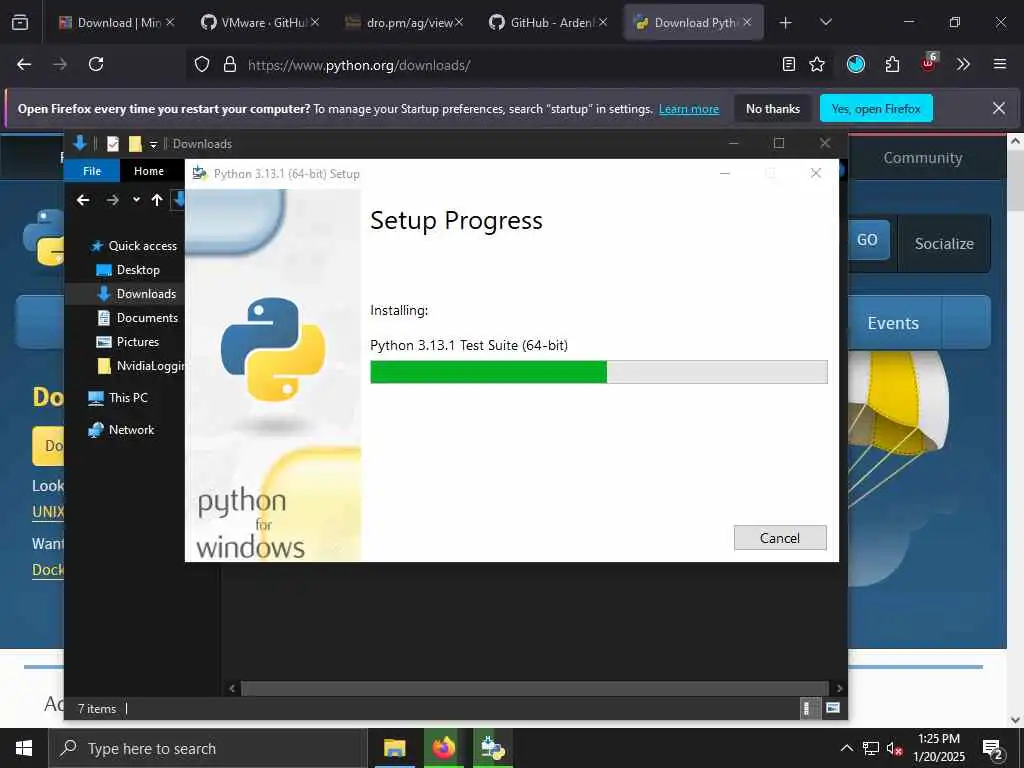Screen dimensions: 1024x768
Task: Open the network status tray icon
Action: (871, 748)
